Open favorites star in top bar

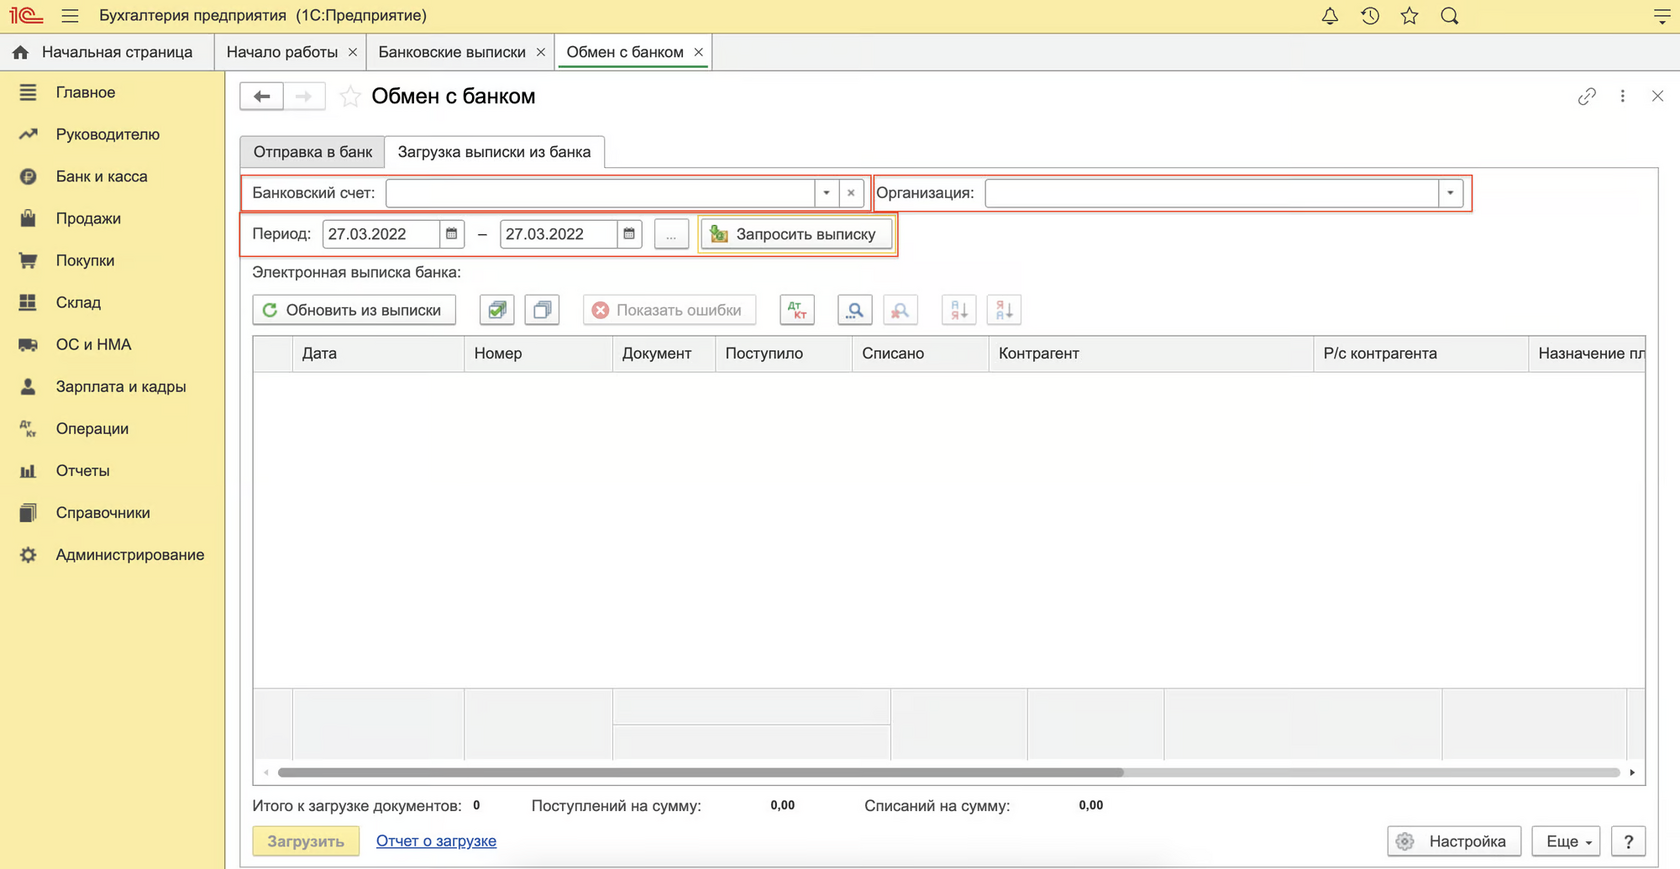pyautogui.click(x=1409, y=16)
